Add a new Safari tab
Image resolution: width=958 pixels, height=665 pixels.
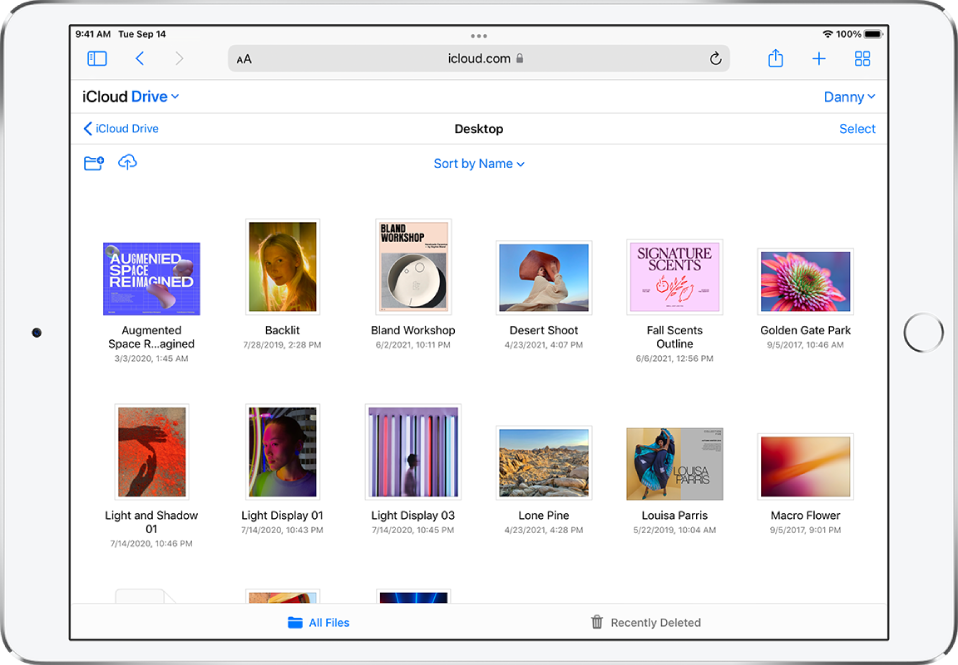coord(819,59)
